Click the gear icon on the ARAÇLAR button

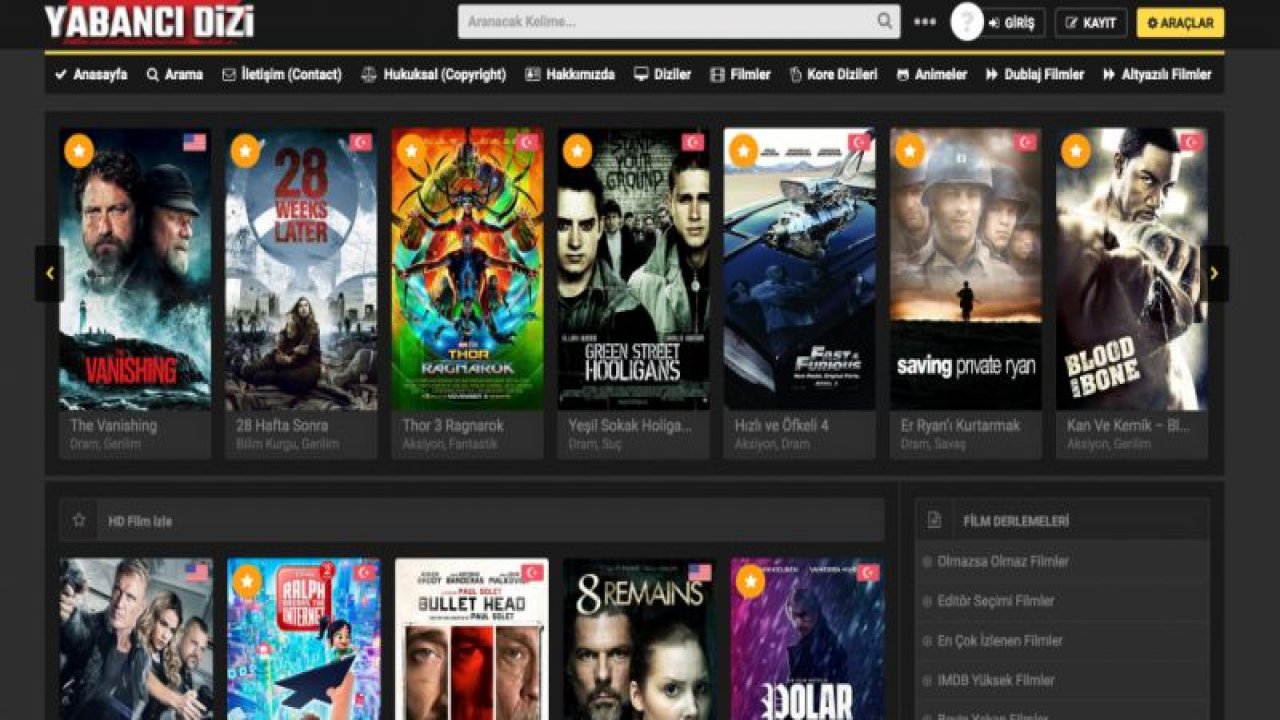1154,19
